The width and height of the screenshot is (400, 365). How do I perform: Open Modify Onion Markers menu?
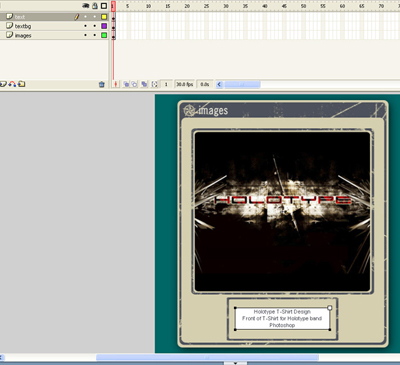click(154, 84)
